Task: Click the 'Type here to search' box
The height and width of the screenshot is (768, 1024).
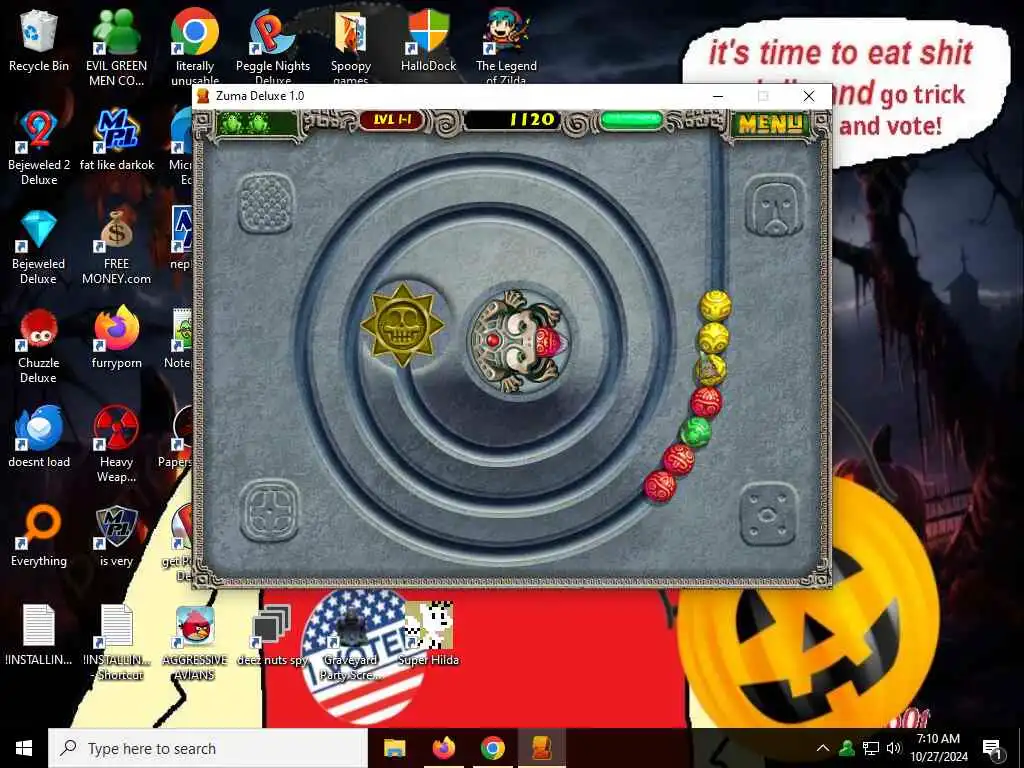Action: (x=208, y=748)
